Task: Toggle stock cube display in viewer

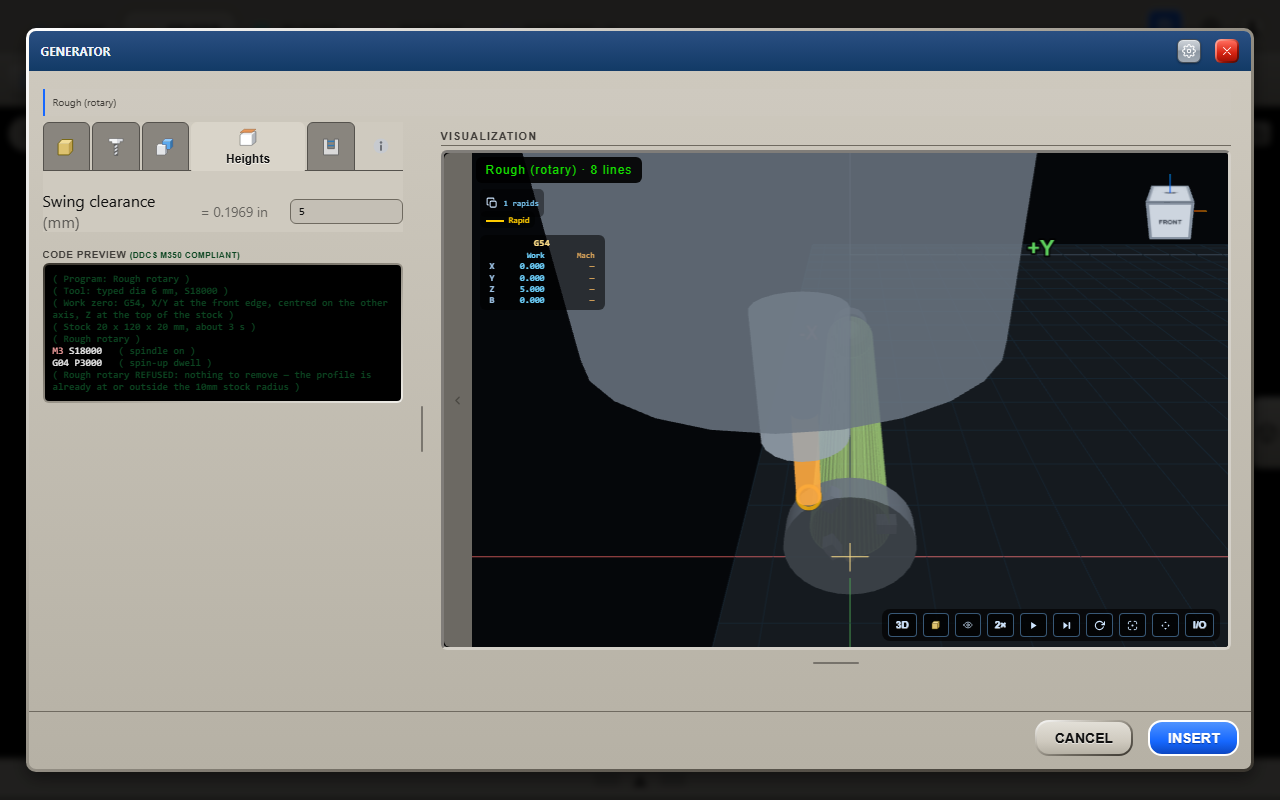Action: click(935, 625)
